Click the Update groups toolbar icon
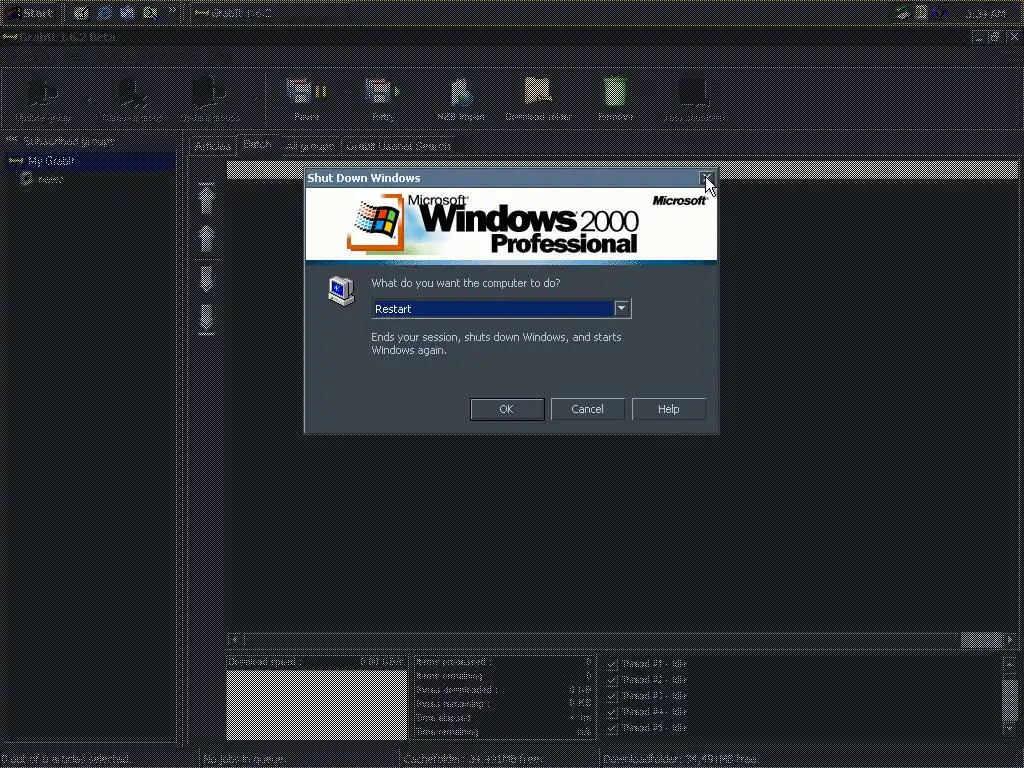The height and width of the screenshot is (768, 1024). pyautogui.click(x=210, y=92)
